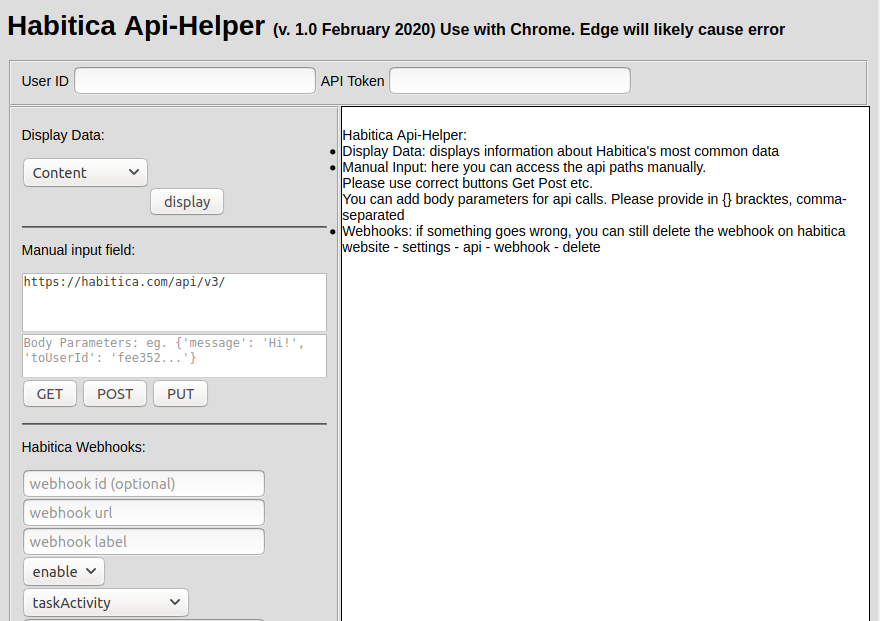The image size is (880, 621).
Task: Click the POST button
Action: tap(115, 394)
